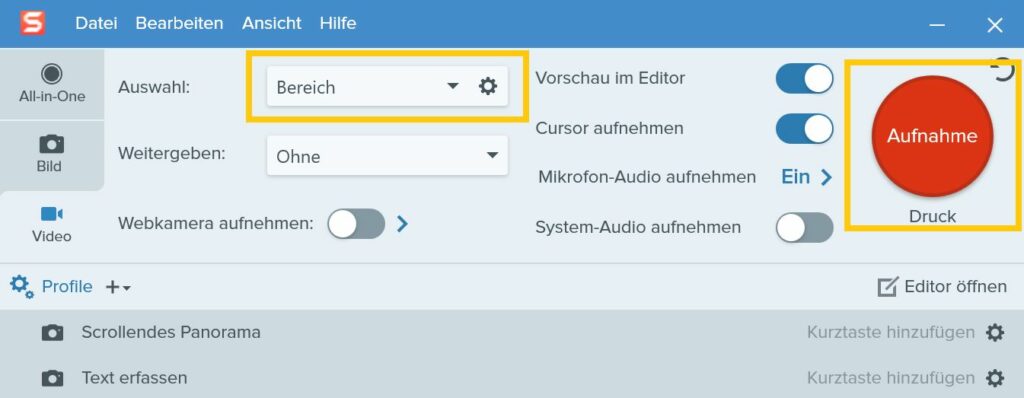
Task: Enable System-Audio aufnehmen toggle
Action: click(x=804, y=227)
